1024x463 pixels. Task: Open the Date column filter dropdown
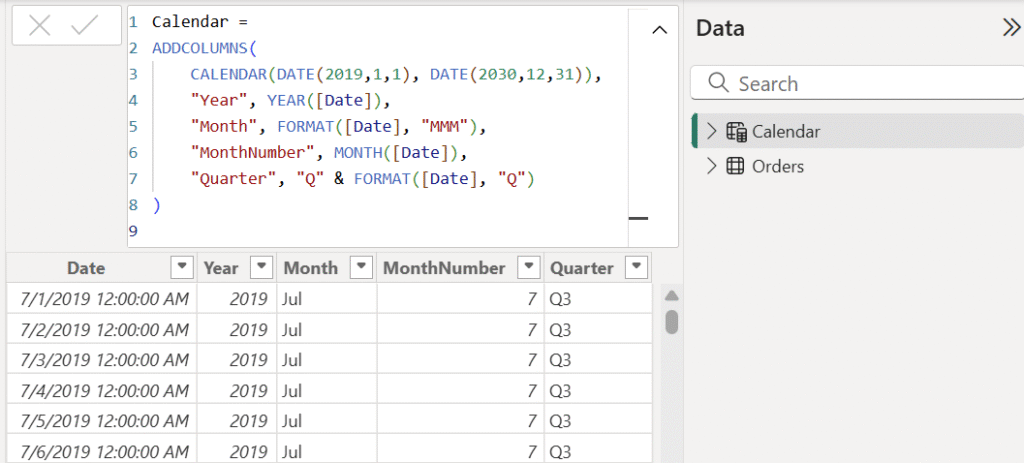point(182,268)
